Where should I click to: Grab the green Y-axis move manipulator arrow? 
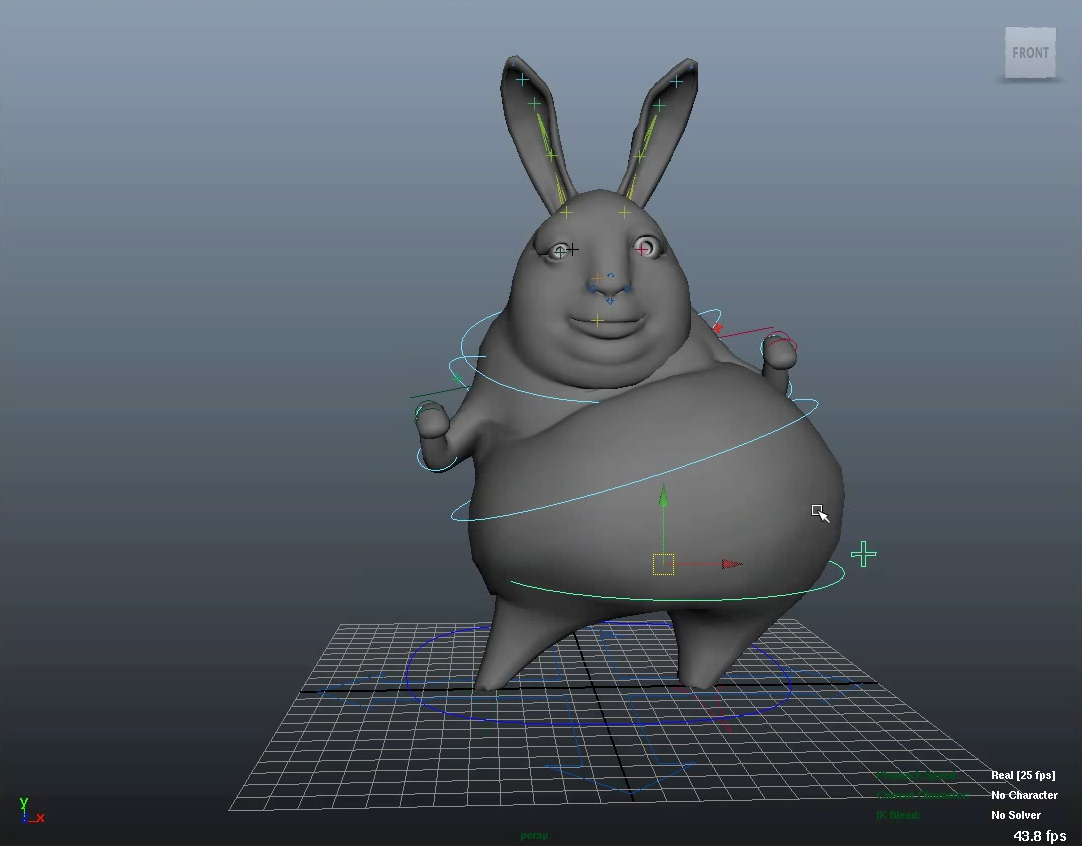(x=663, y=496)
